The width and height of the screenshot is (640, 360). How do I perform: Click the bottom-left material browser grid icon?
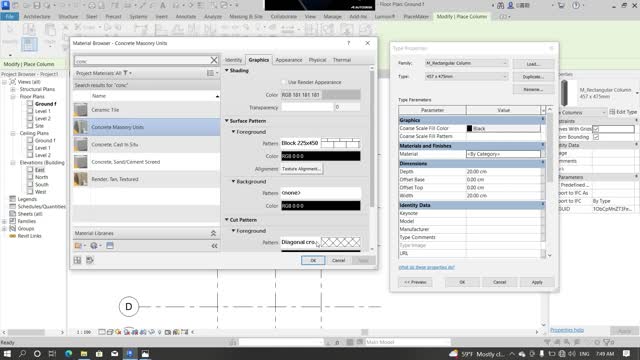pos(78,260)
